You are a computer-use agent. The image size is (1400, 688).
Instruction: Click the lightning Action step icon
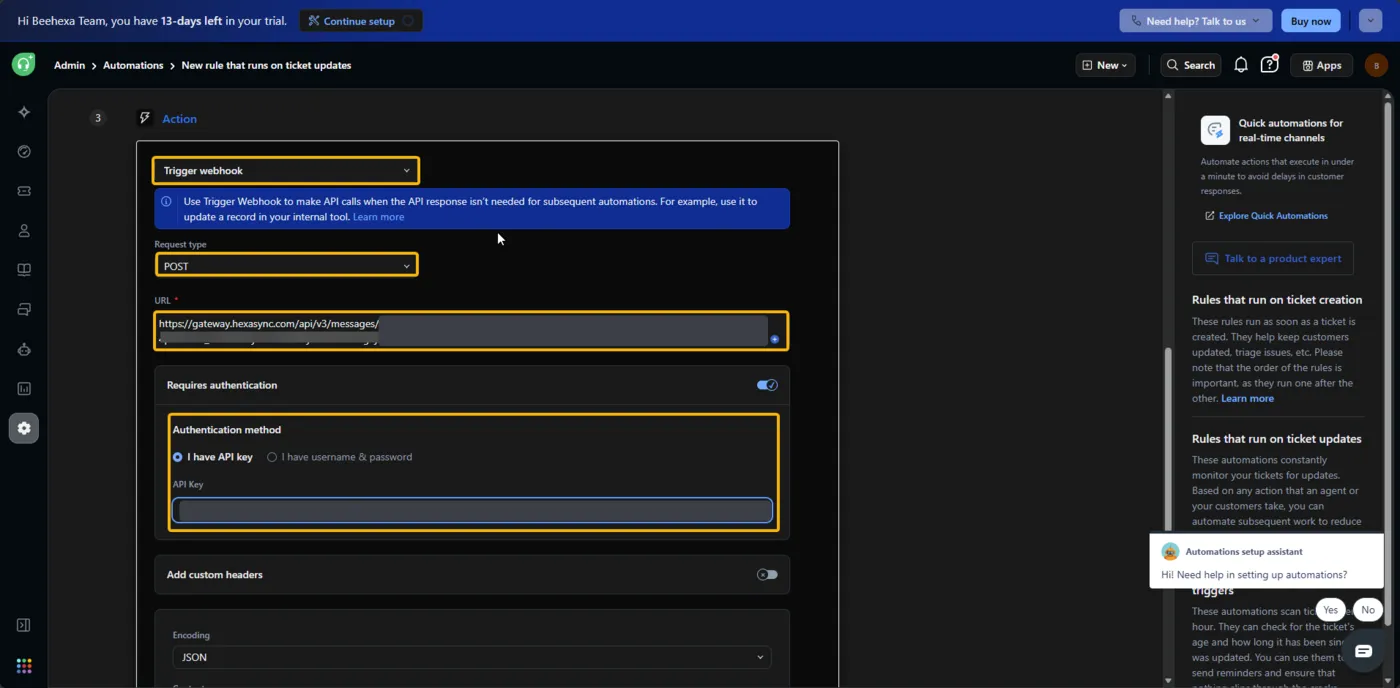coord(145,118)
